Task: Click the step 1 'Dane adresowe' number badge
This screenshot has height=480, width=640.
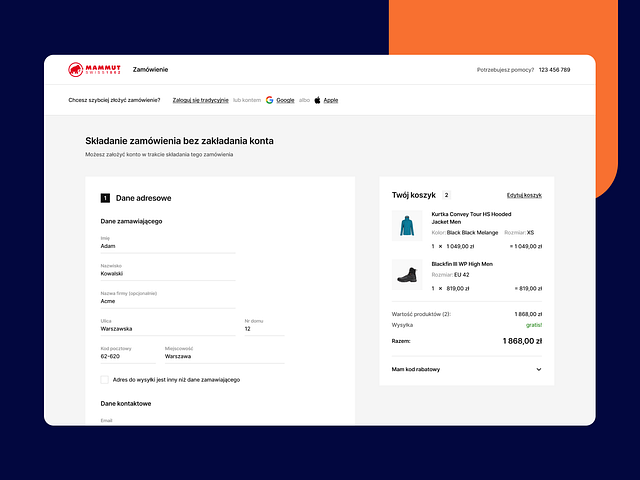Action: 105,198
